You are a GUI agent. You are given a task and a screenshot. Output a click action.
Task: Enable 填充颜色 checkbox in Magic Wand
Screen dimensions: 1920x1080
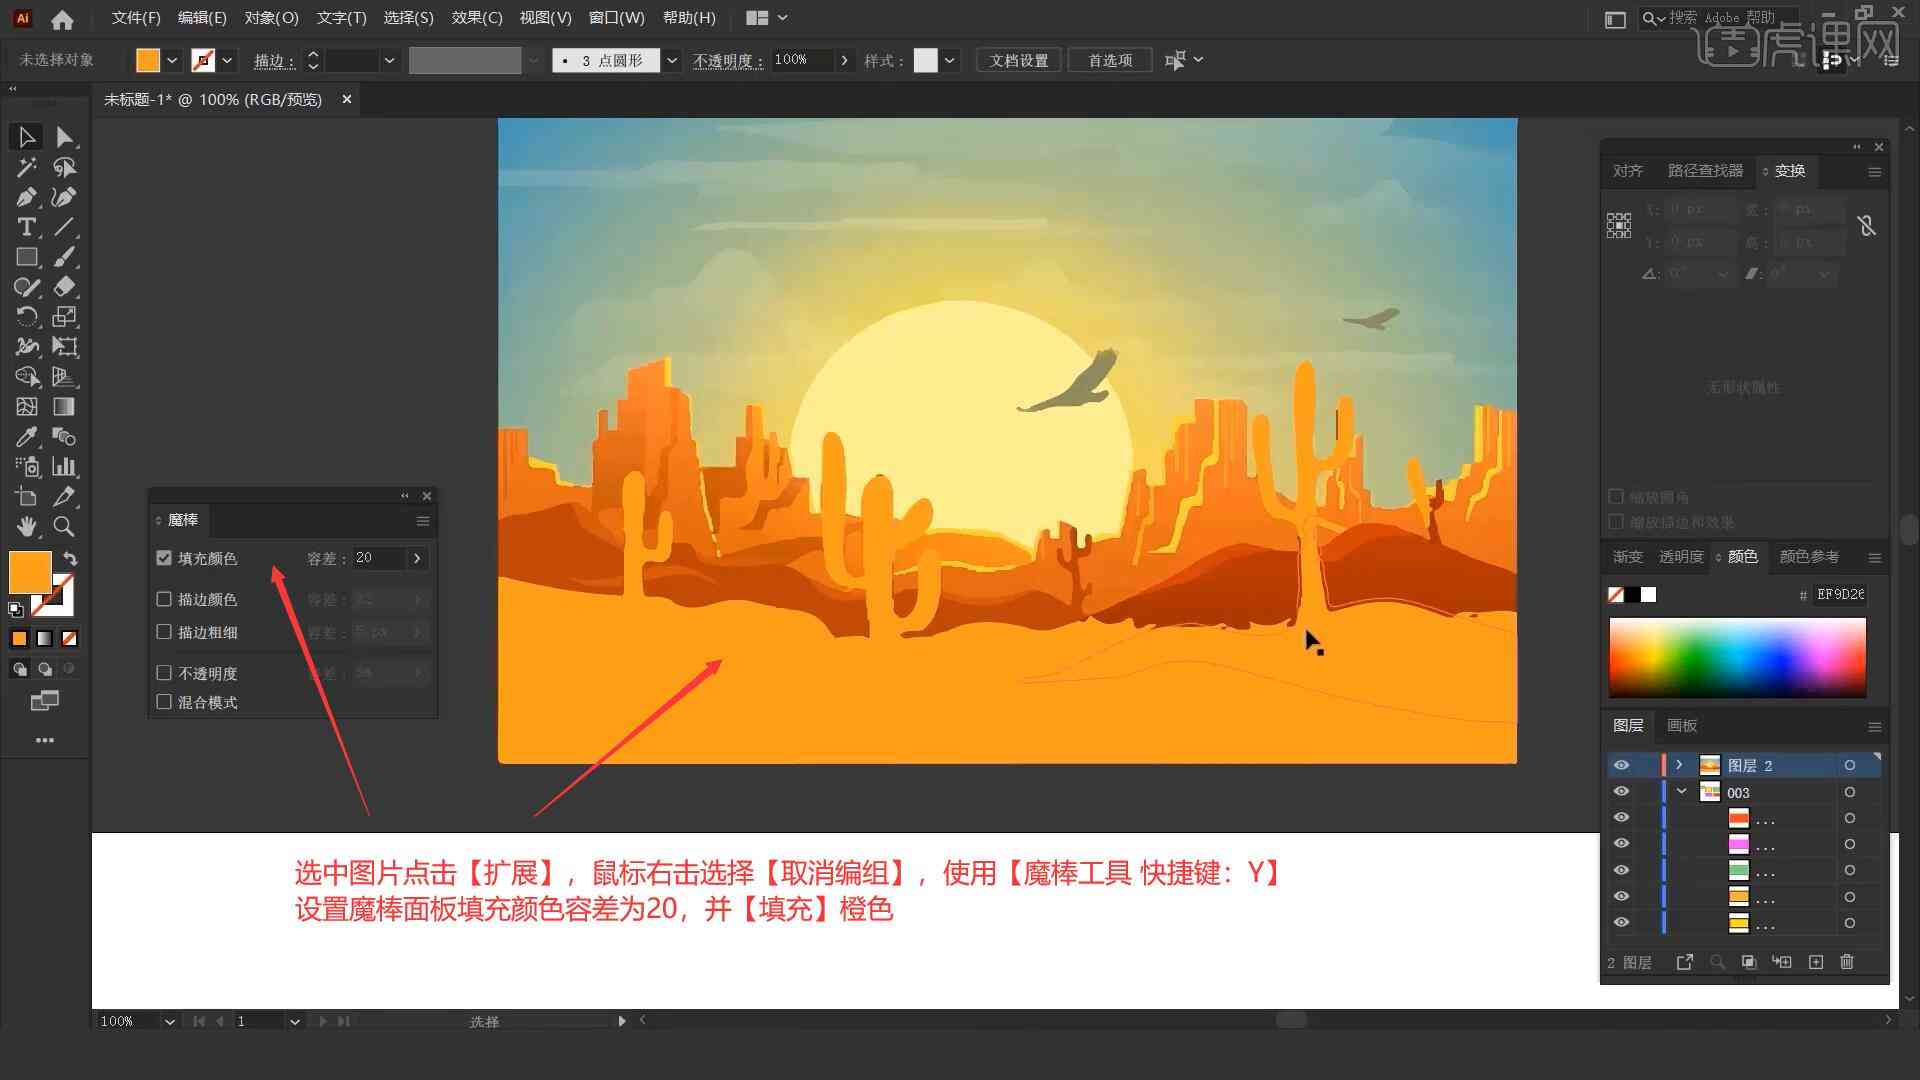pos(164,558)
